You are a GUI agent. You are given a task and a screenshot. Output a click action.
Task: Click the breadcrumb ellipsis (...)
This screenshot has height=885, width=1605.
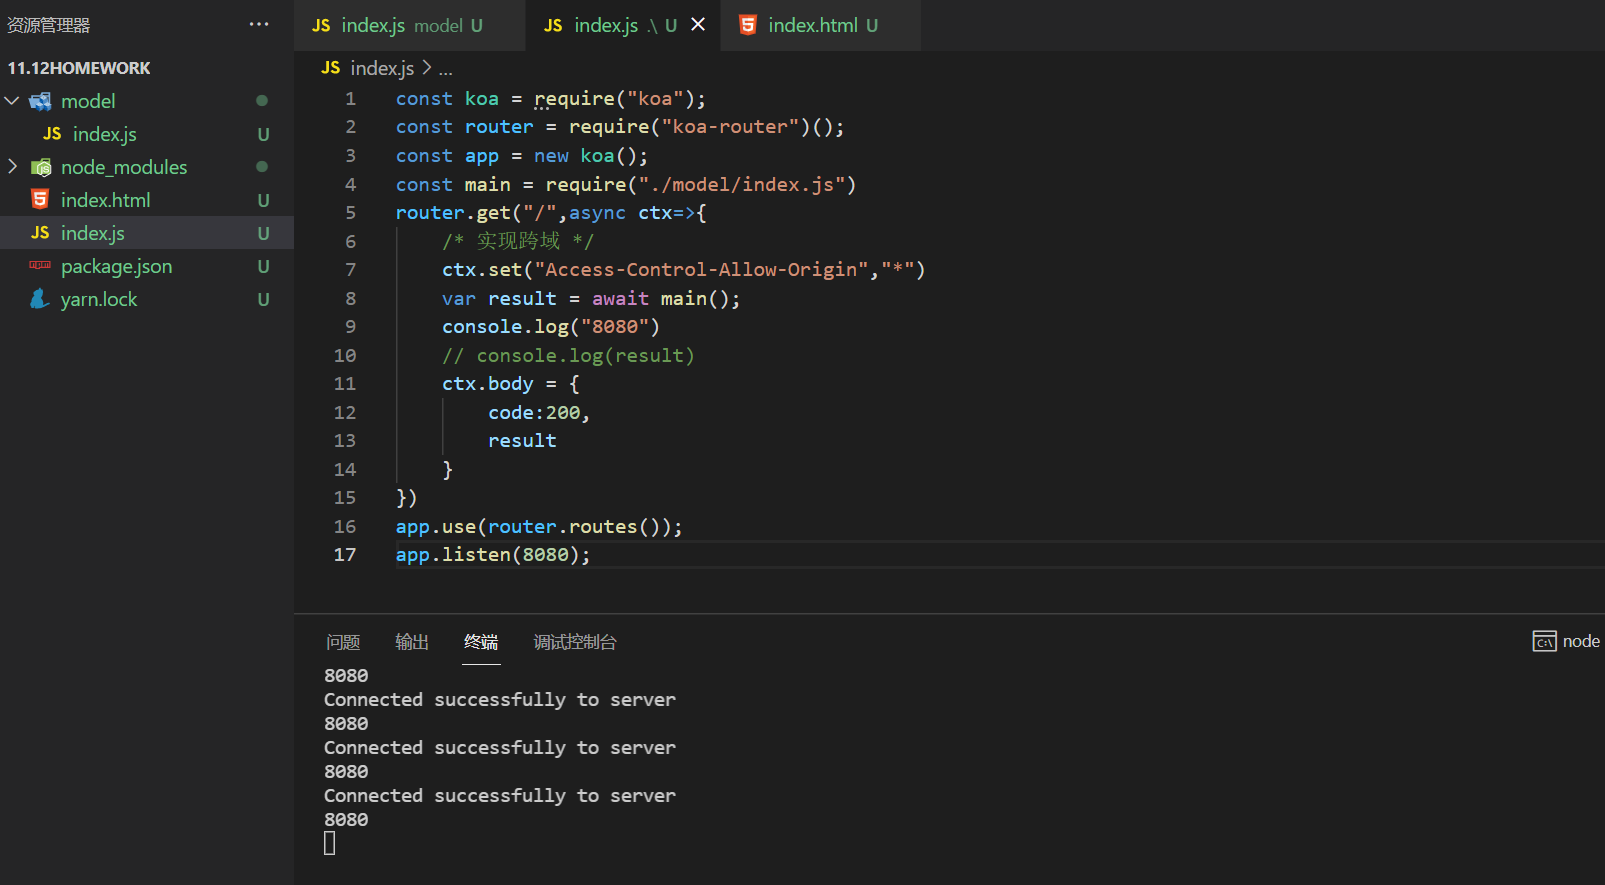click(x=446, y=70)
